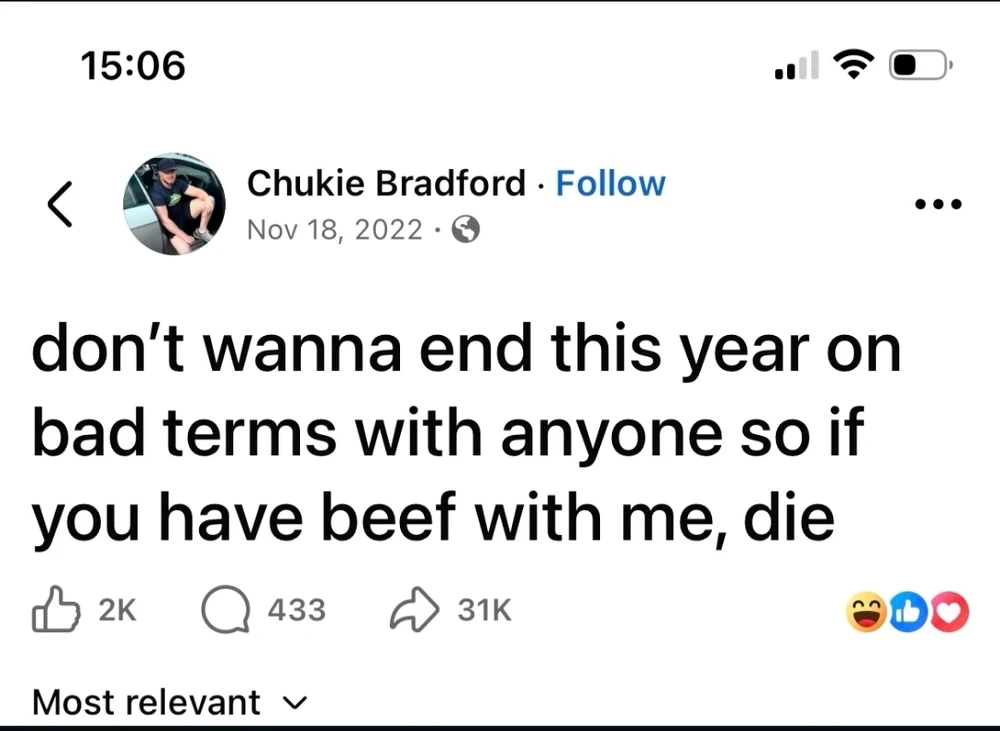The width and height of the screenshot is (1000, 731).
Task: Click the Nov 18, 2022 post date
Action: tap(334, 230)
